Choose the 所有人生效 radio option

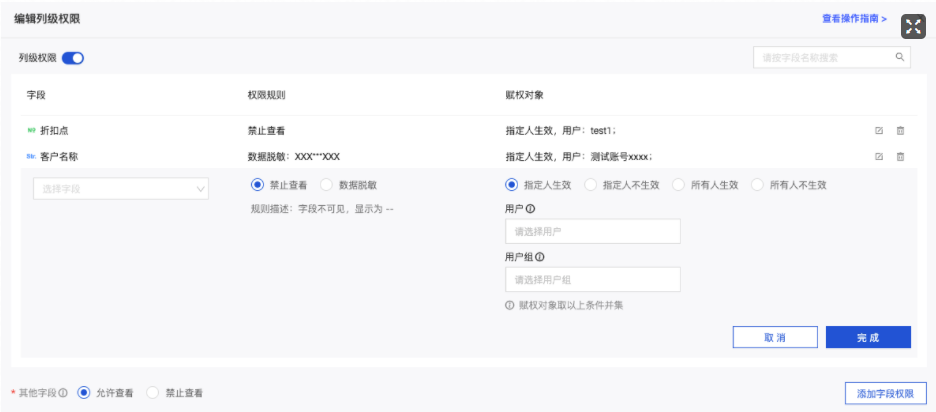point(678,185)
